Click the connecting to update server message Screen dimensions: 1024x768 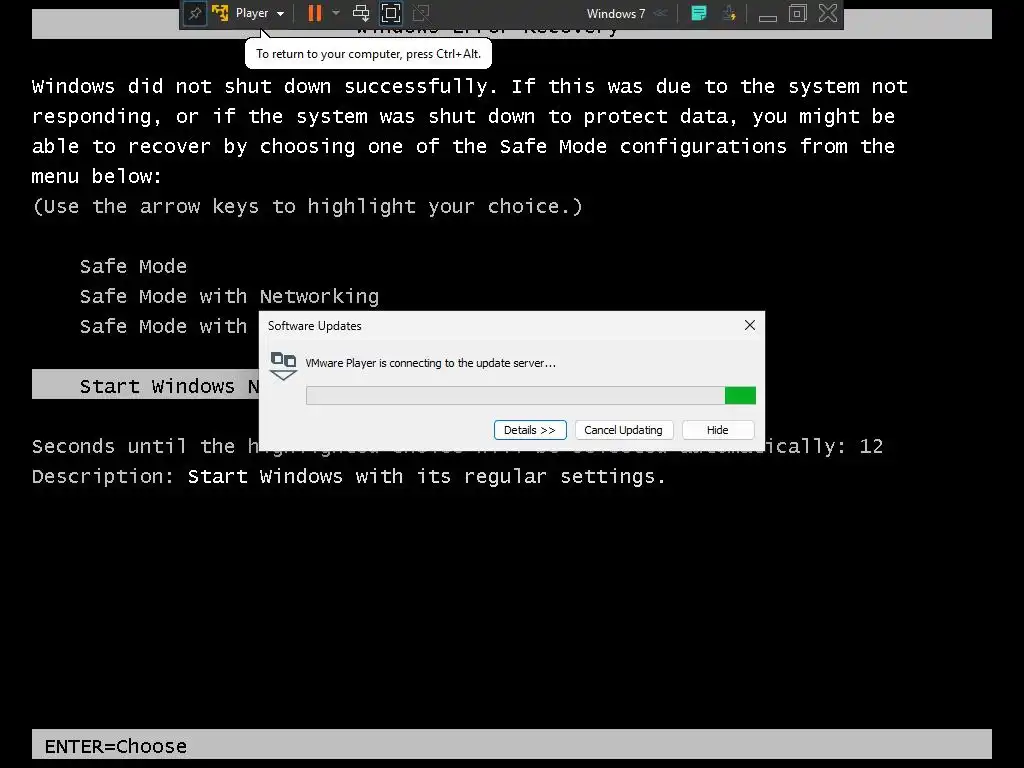(431, 363)
